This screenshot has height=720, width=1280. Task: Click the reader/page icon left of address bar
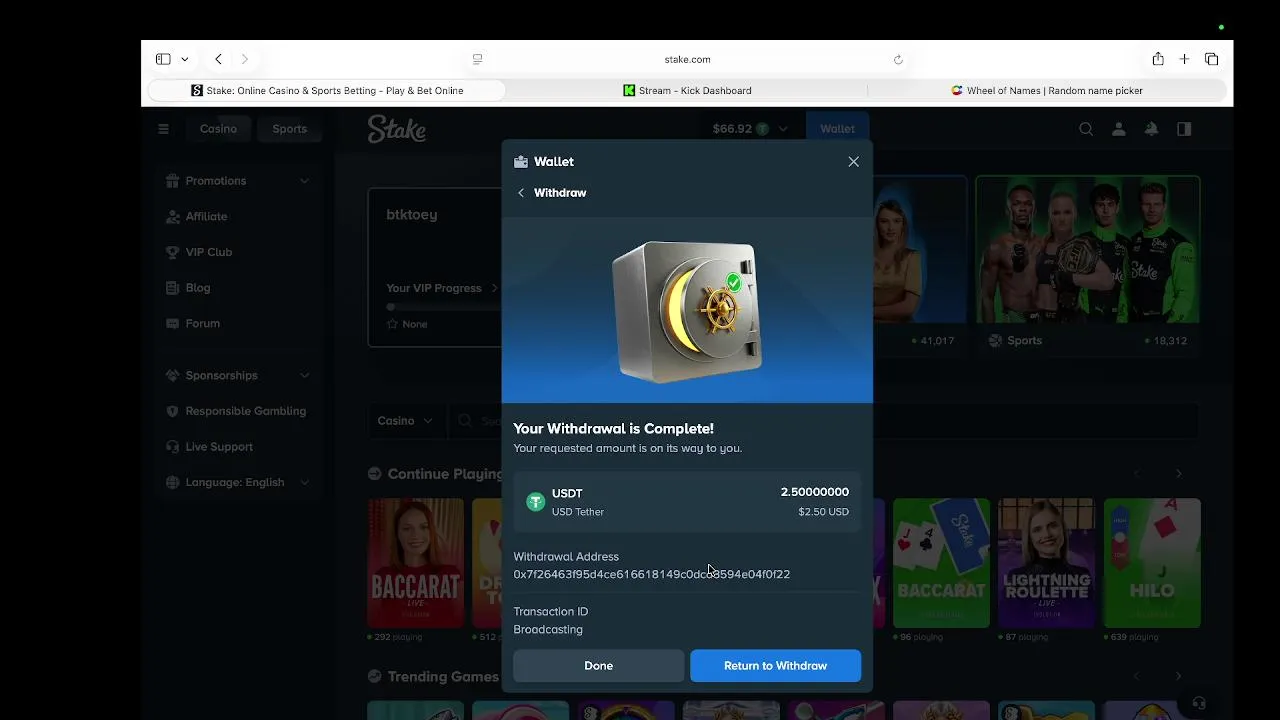coord(477,60)
